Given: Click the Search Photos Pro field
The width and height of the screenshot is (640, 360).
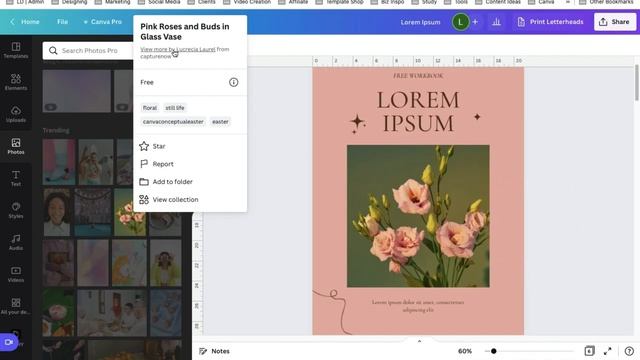Looking at the screenshot, I should coord(88,51).
